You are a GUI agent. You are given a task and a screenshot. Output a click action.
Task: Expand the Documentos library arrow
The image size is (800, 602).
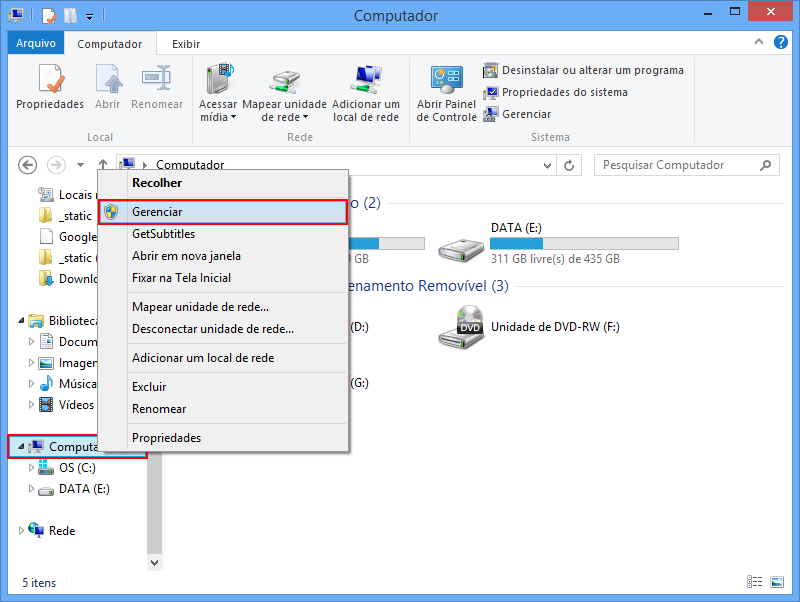31,341
